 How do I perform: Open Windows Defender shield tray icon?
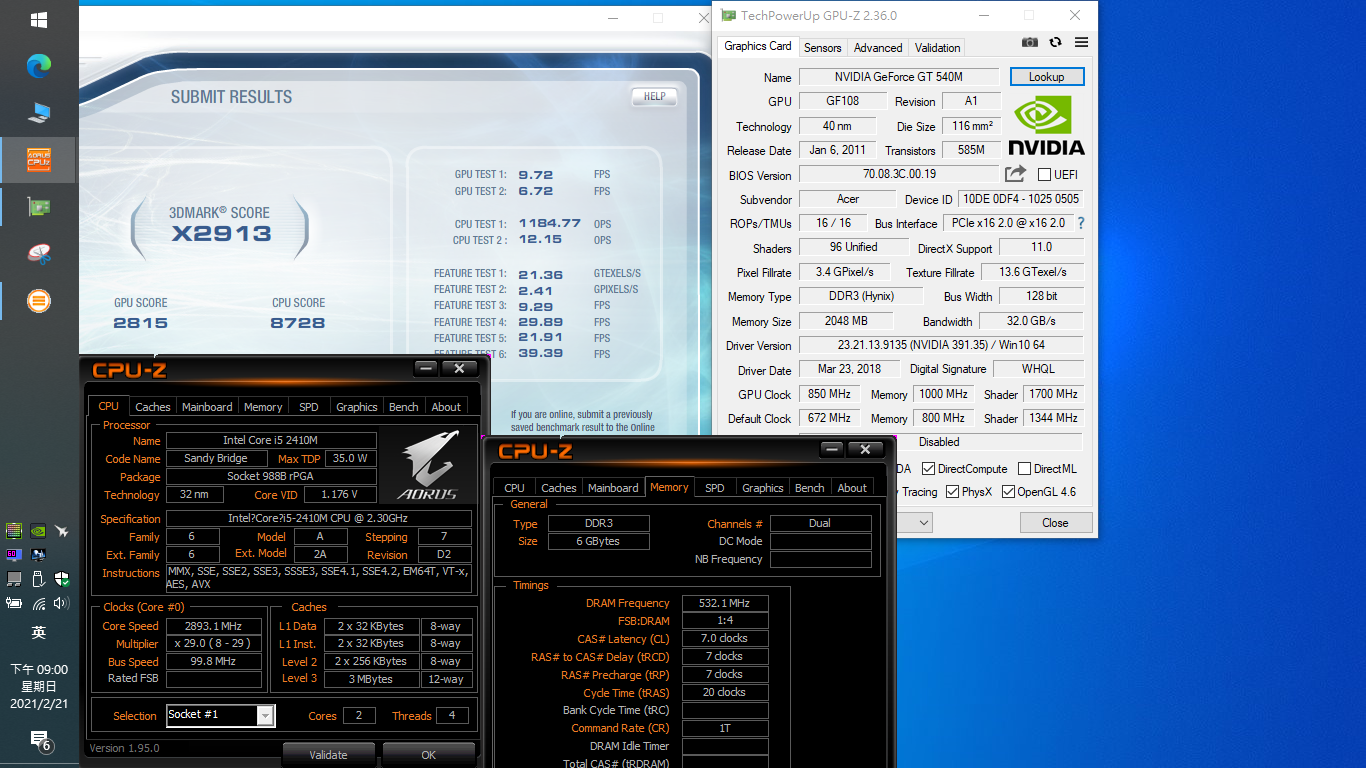62,579
